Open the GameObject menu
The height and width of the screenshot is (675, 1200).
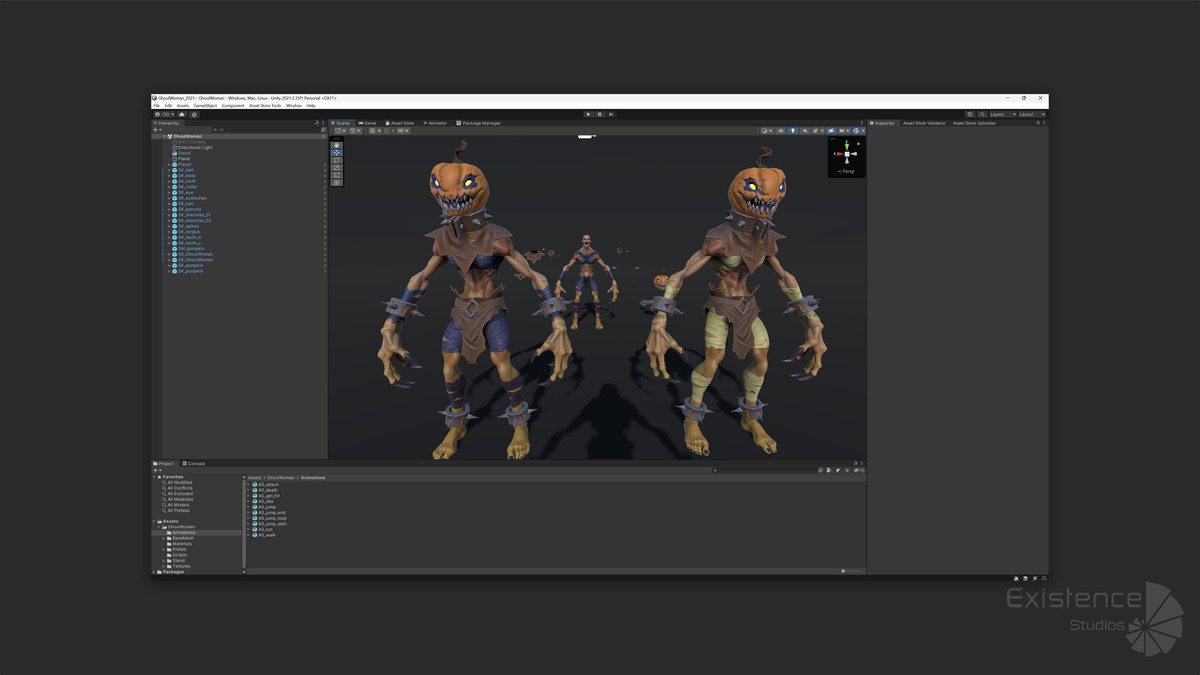pyautogui.click(x=205, y=105)
